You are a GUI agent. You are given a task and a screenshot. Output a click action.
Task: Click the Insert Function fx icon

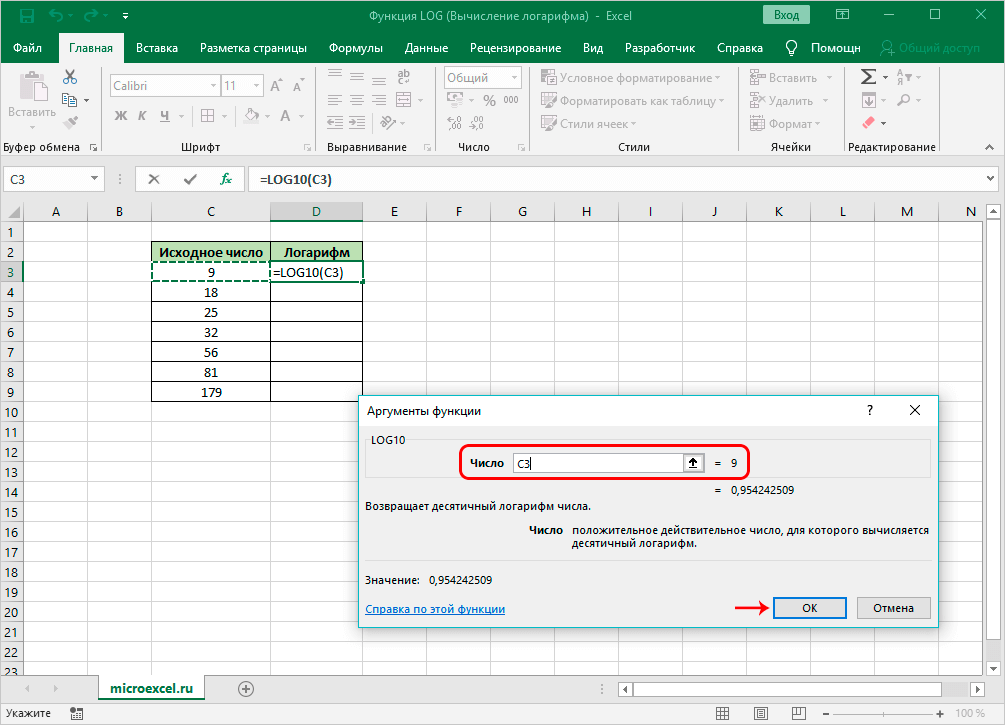(226, 179)
